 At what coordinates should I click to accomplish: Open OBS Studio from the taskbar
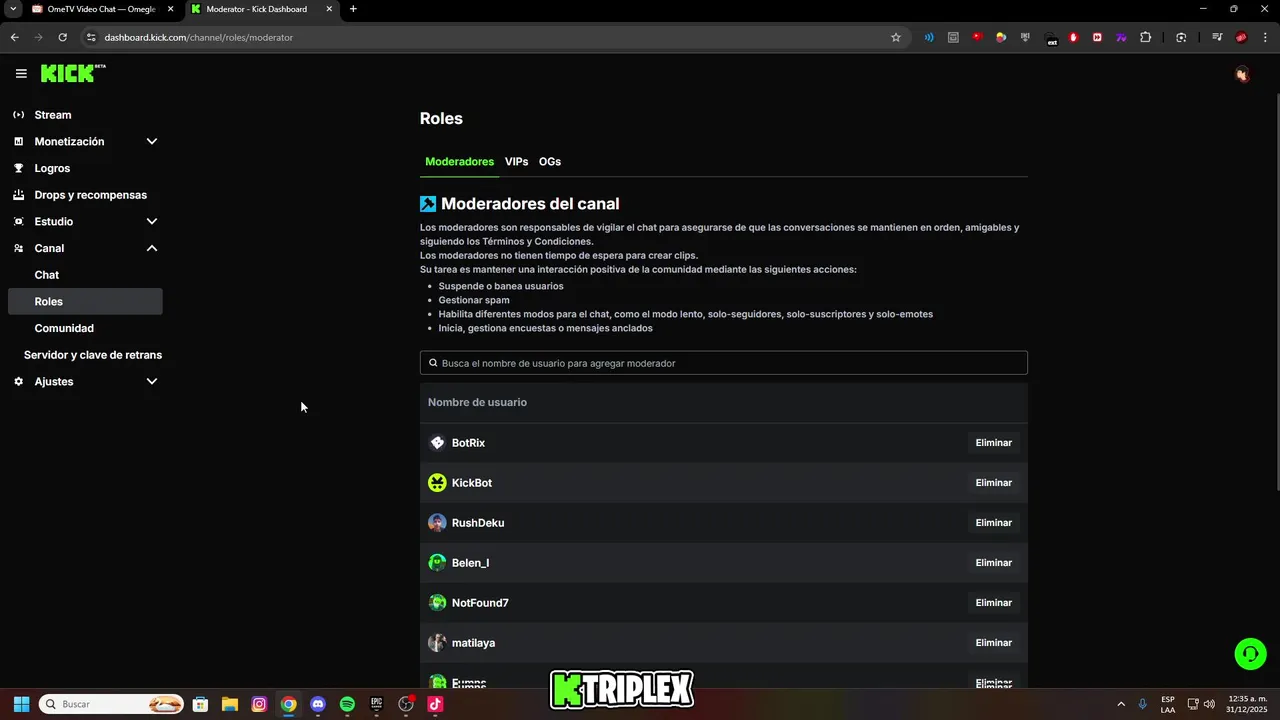[406, 704]
